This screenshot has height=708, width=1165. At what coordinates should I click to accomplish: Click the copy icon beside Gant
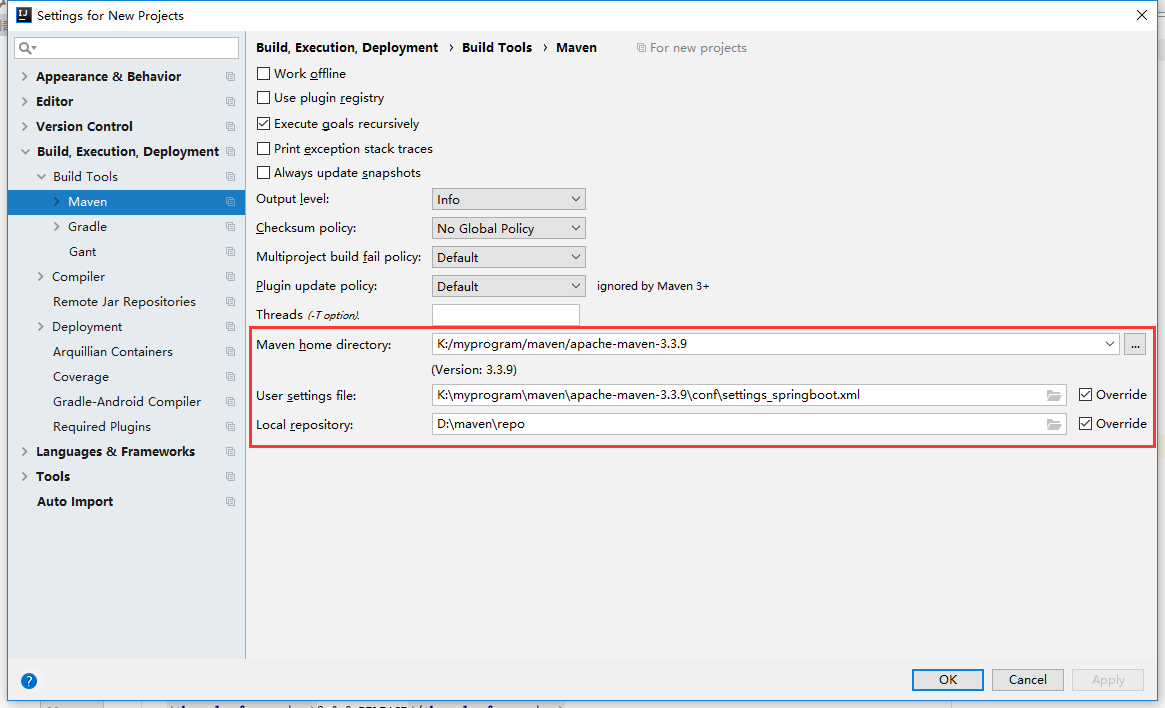click(x=230, y=252)
